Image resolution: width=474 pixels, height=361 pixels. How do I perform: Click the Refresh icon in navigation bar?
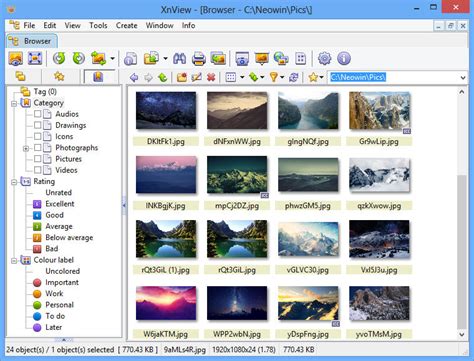point(293,78)
